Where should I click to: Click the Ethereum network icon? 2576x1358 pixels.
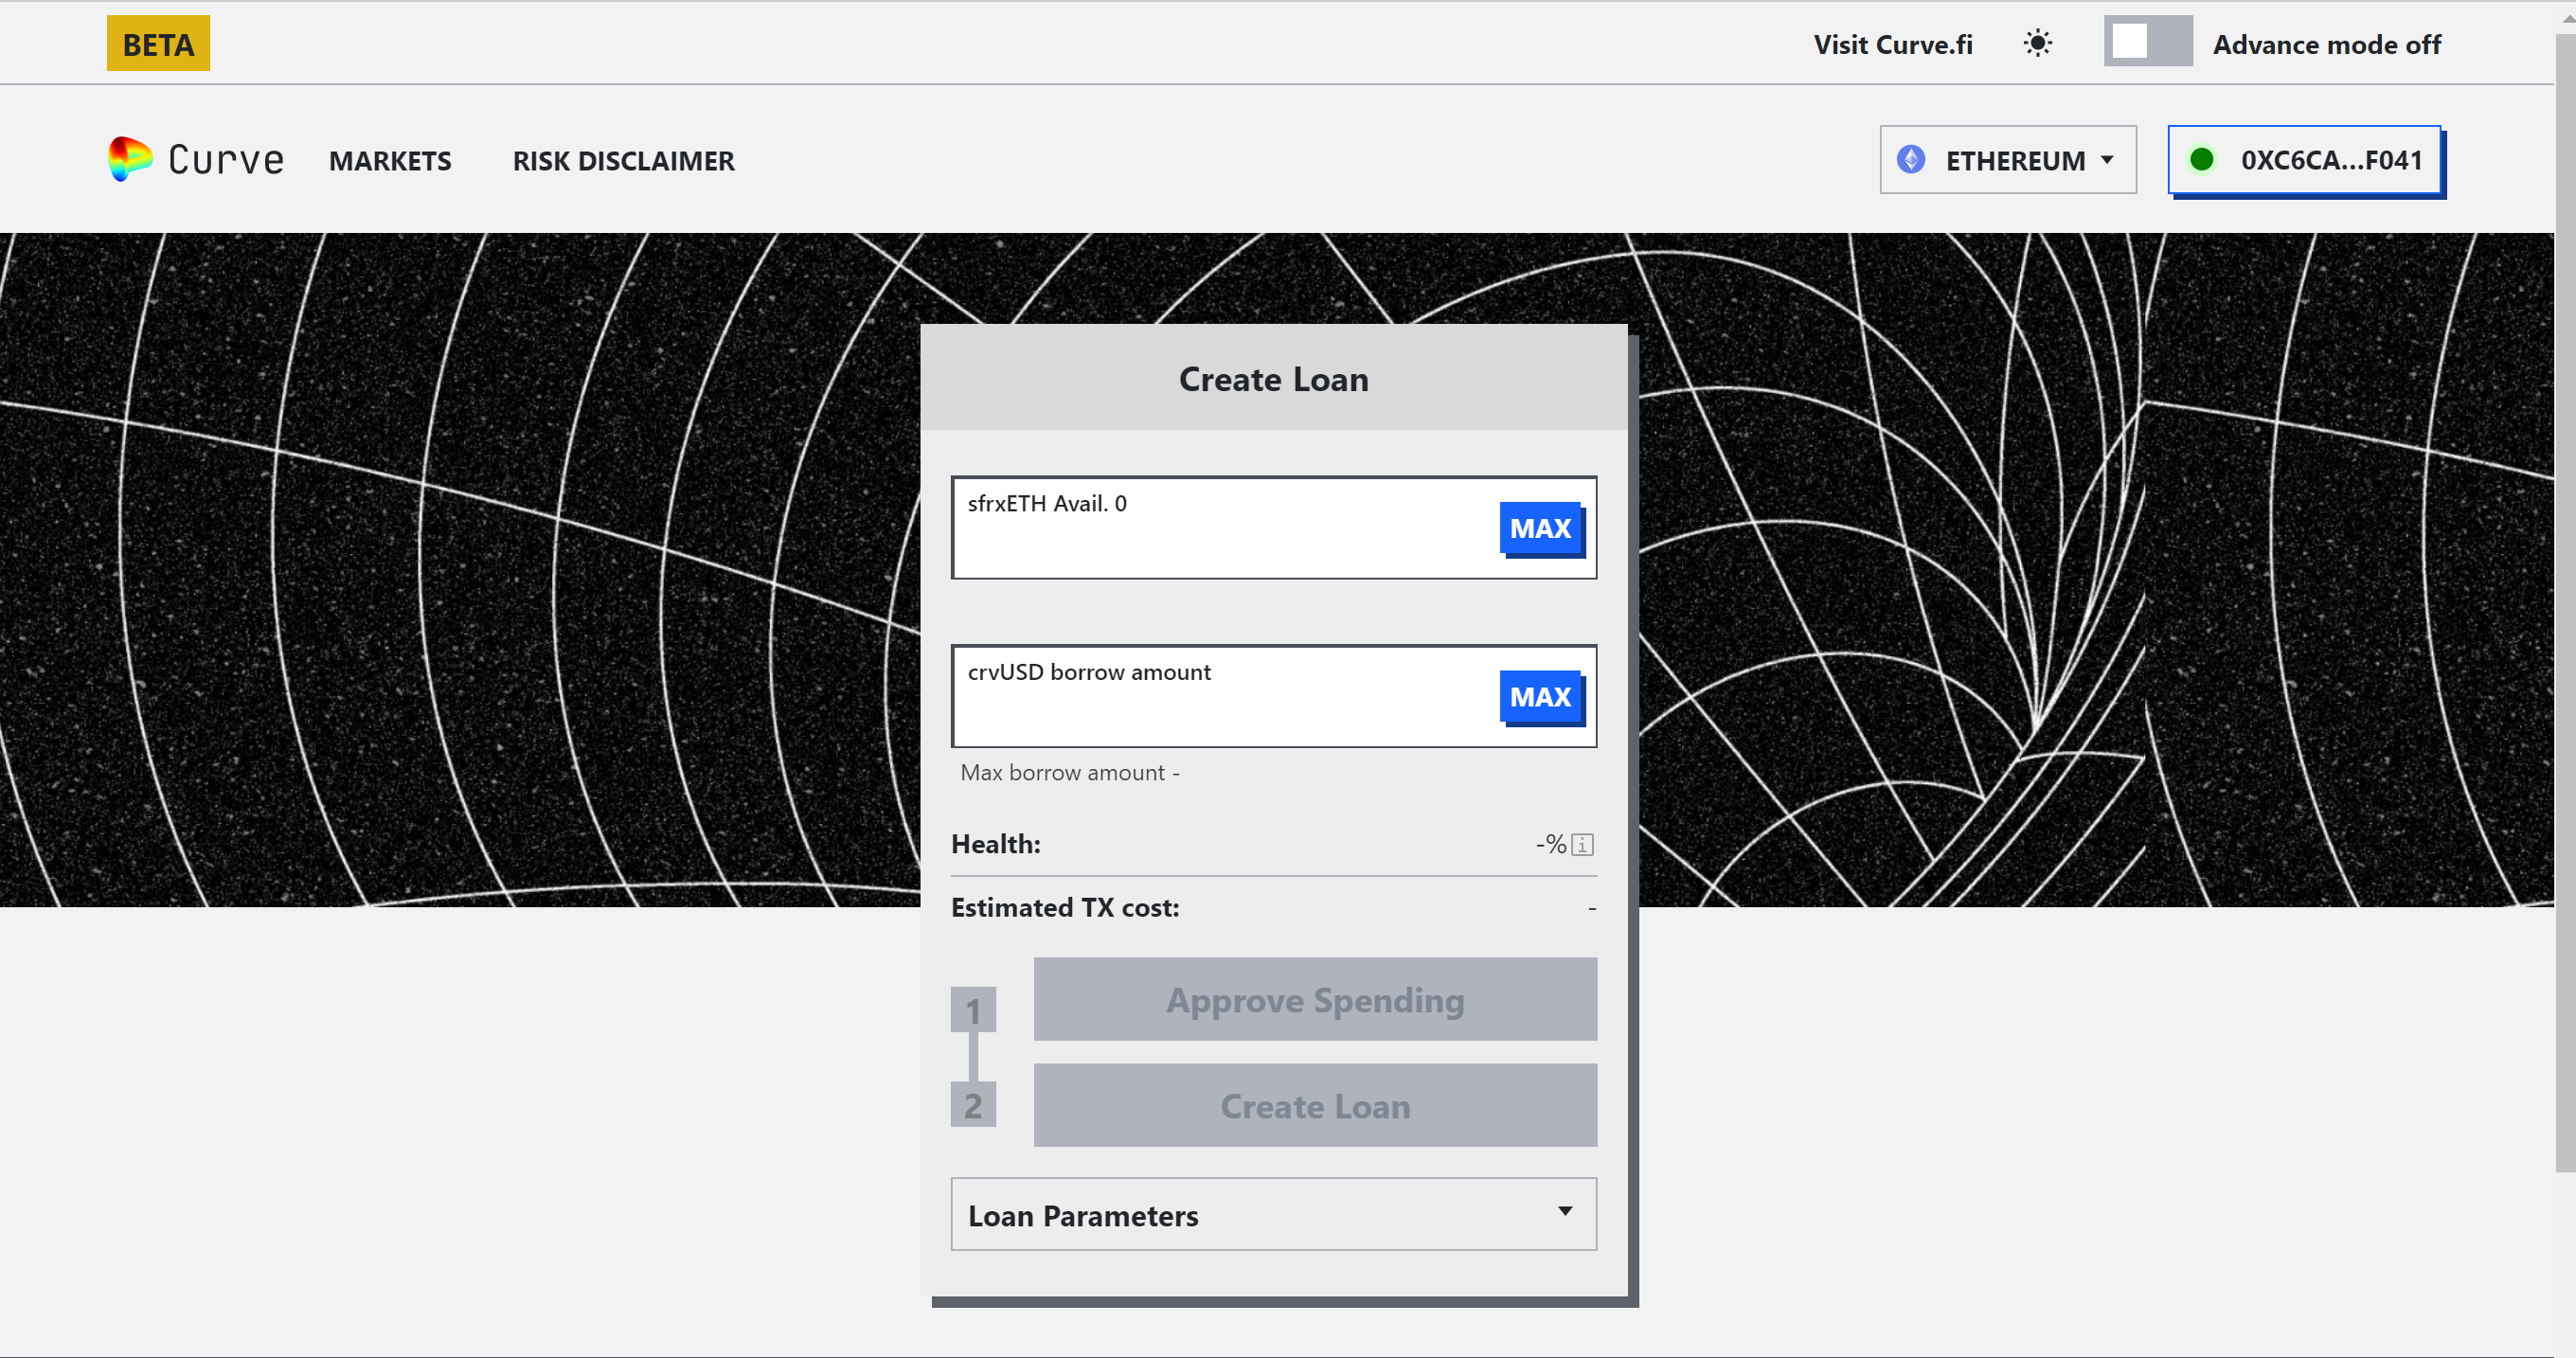pyautogui.click(x=1911, y=158)
